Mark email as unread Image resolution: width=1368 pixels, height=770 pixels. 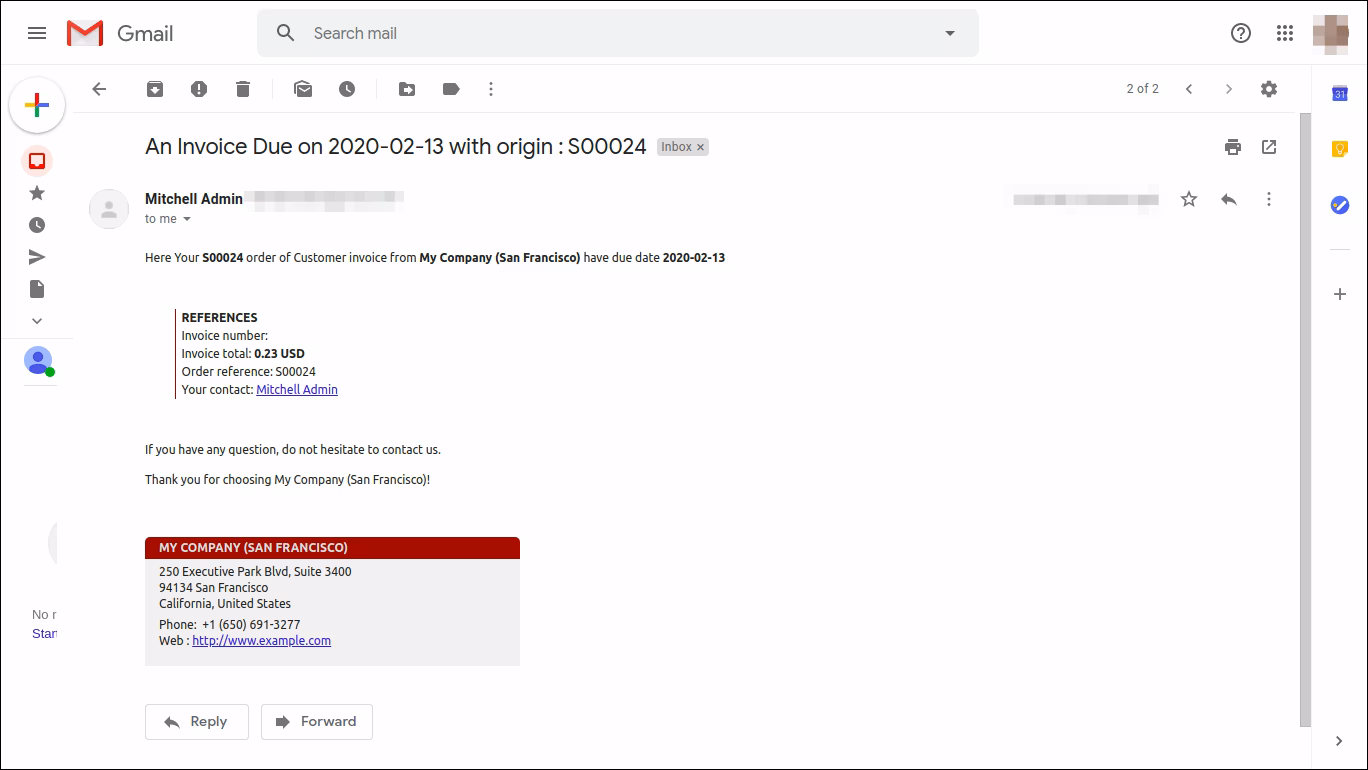303,89
